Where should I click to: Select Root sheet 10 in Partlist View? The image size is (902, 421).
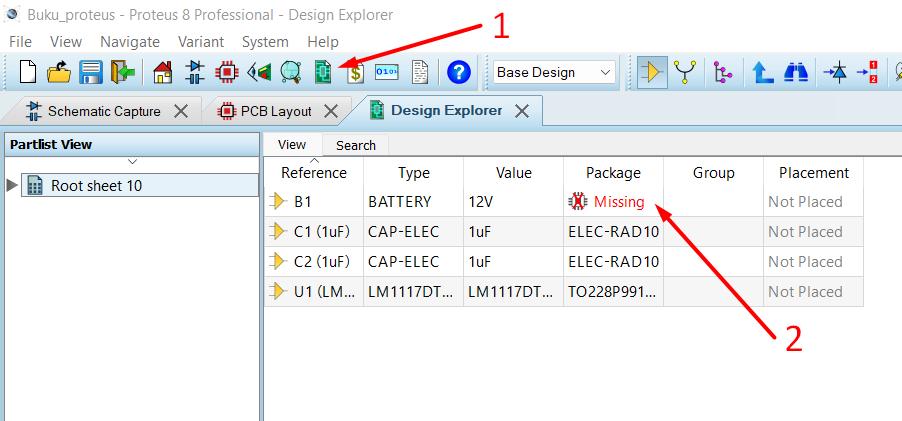click(x=140, y=186)
